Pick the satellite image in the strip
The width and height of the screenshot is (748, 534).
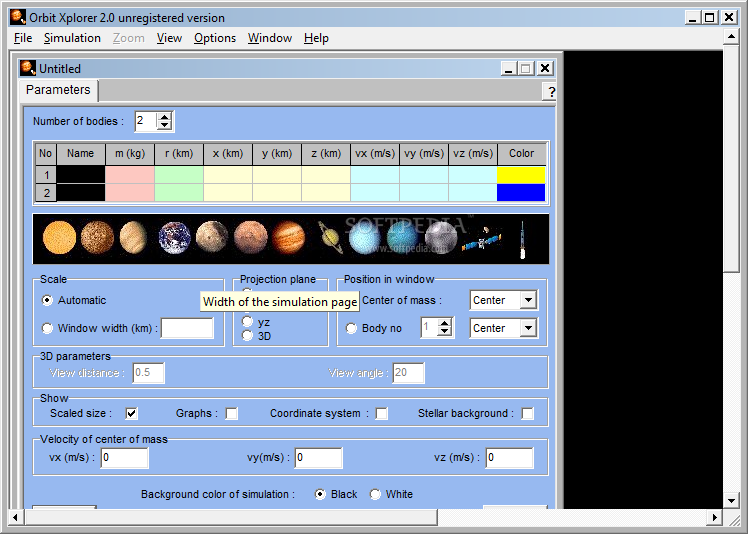[481, 239]
